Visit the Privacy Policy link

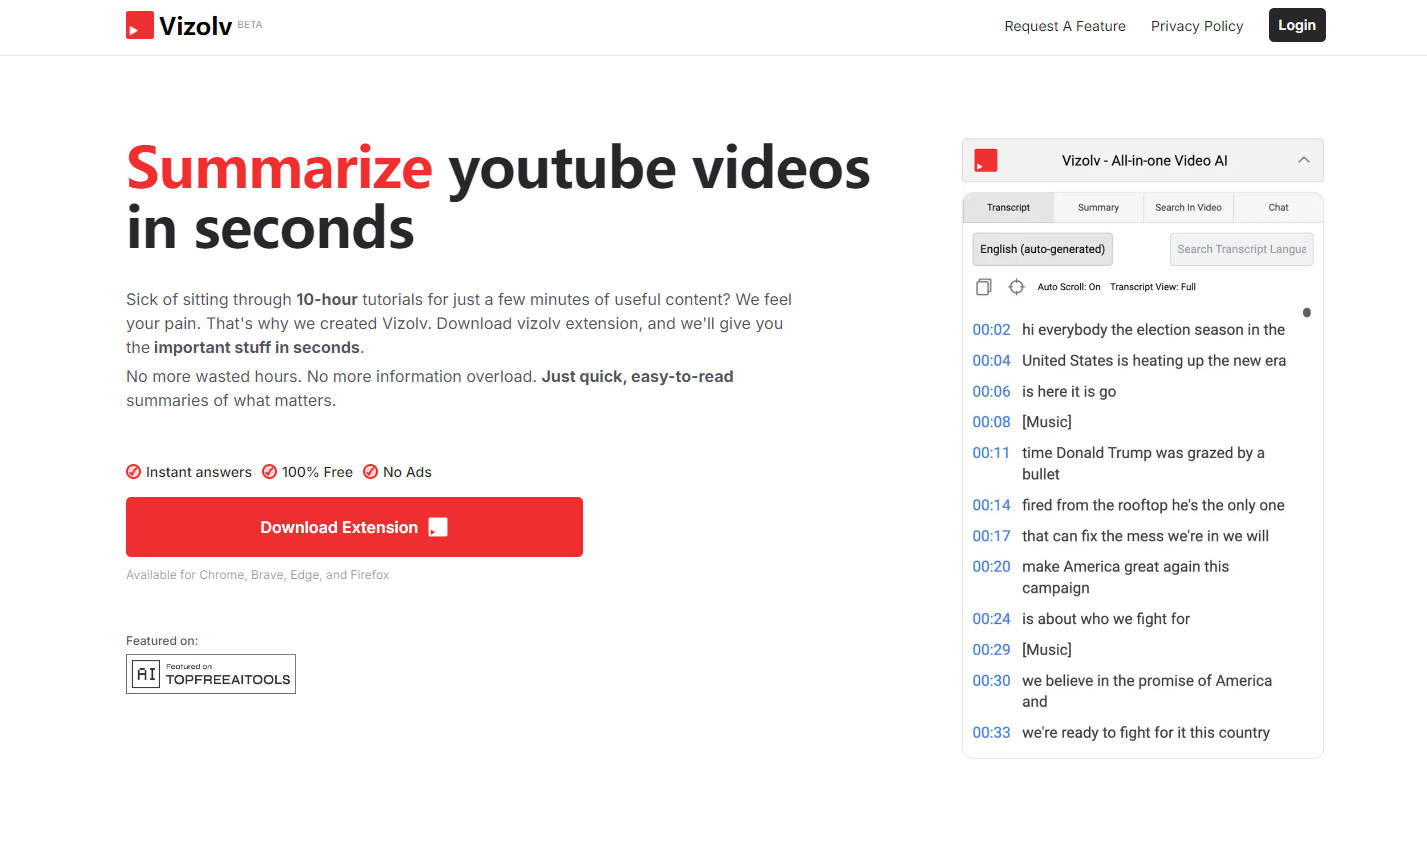click(1197, 26)
